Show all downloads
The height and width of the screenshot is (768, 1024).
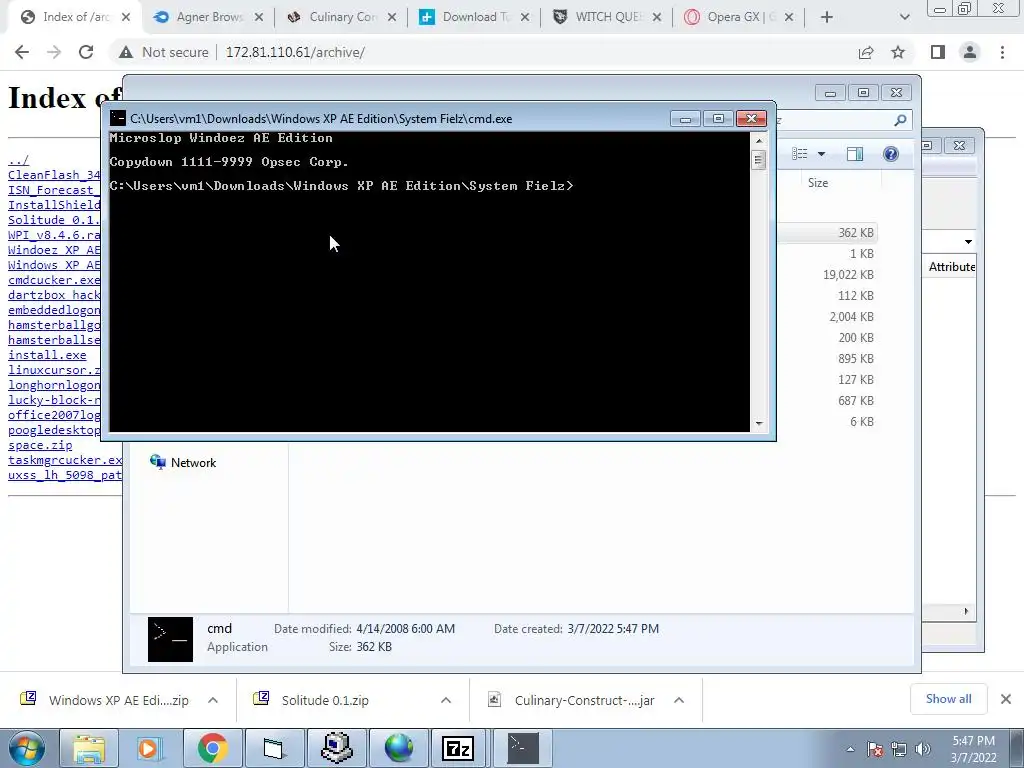pos(948,699)
